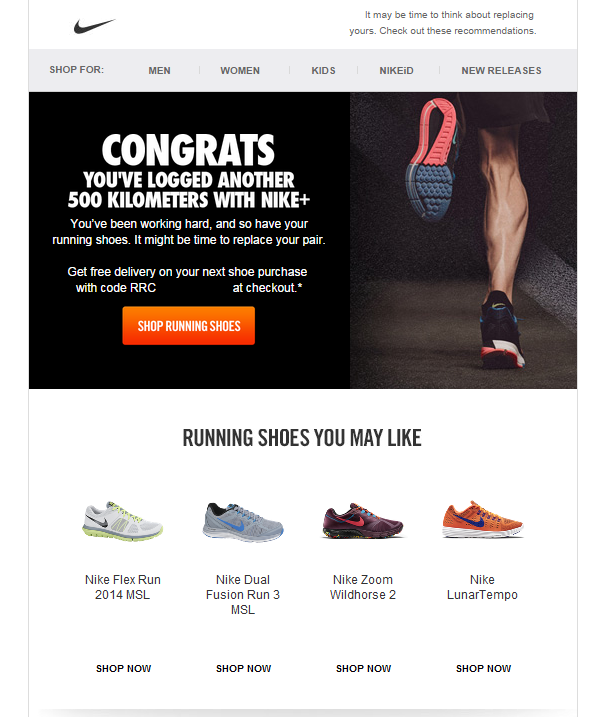Select the Nike Flex Run 2014 shoe image

[123, 521]
